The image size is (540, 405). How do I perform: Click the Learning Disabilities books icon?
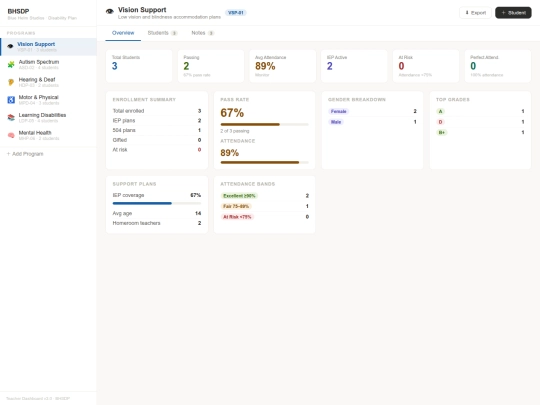coord(11,117)
